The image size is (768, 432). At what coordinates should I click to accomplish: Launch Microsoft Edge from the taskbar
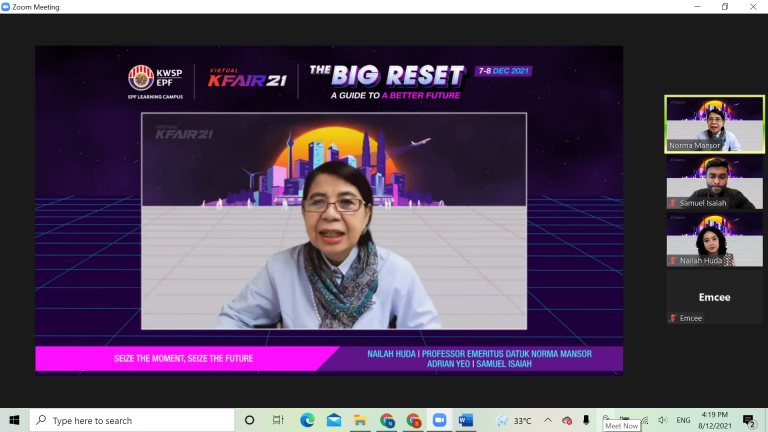click(x=308, y=420)
